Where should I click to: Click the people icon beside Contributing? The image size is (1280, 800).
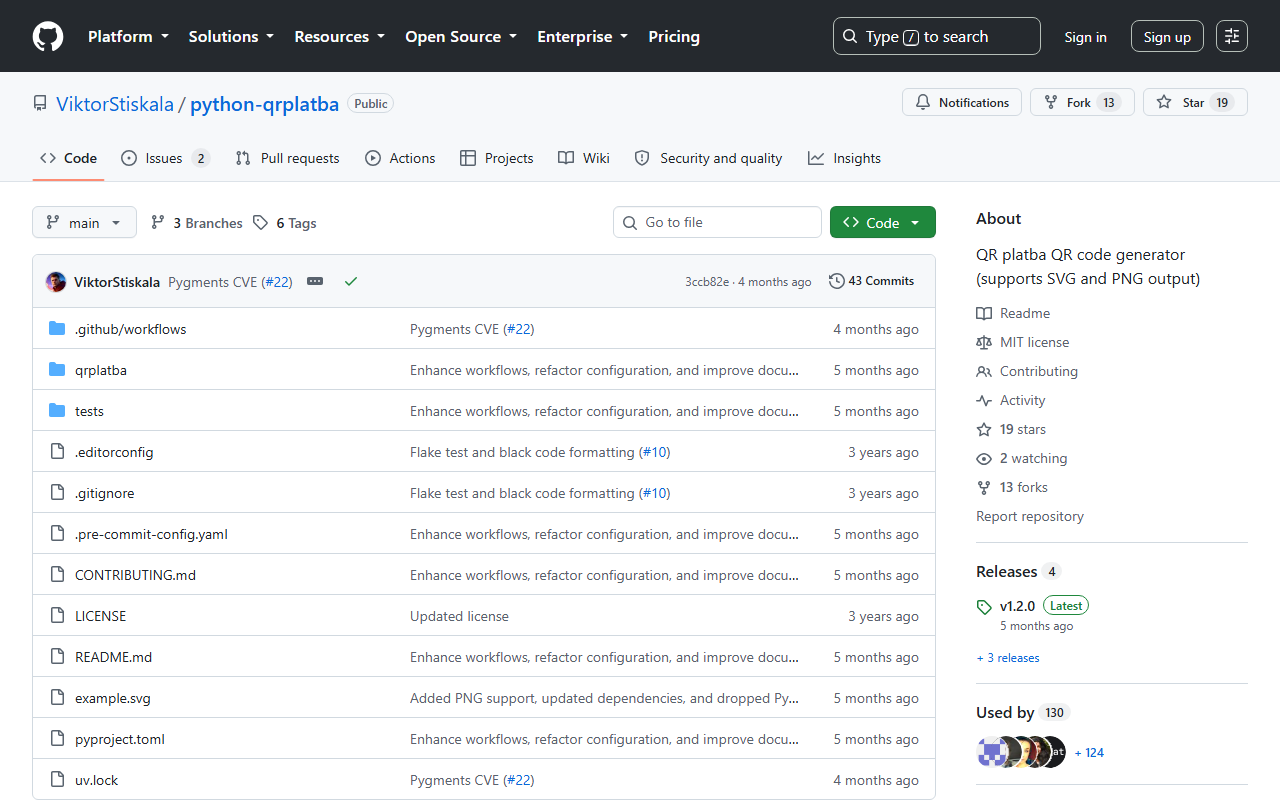coord(984,371)
